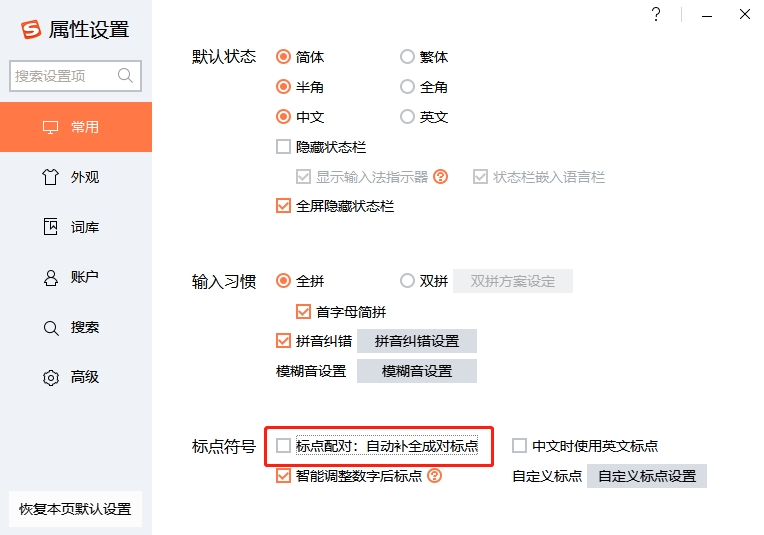This screenshot has width=764, height=535.
Task: Select 双拼 input mode
Action: [x=407, y=281]
